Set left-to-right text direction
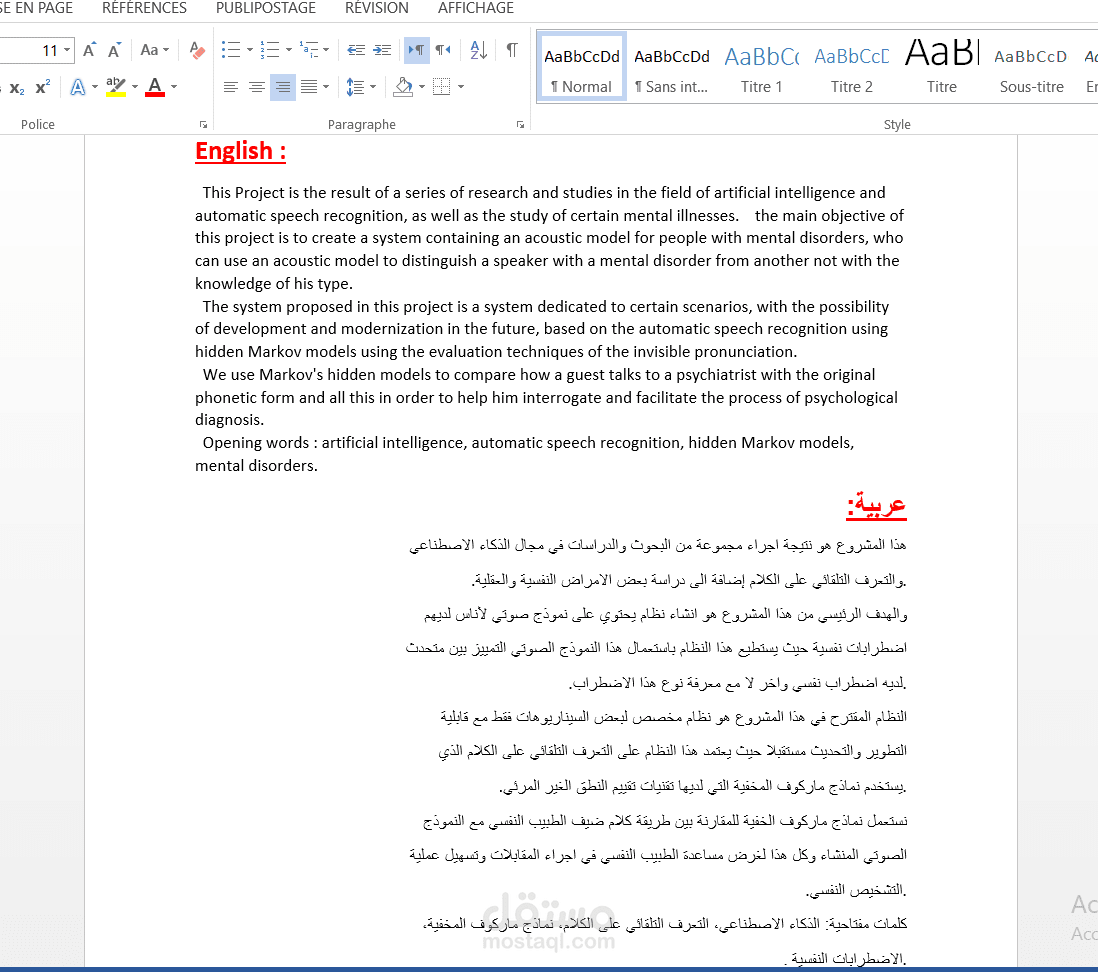1098x972 pixels. click(x=417, y=50)
